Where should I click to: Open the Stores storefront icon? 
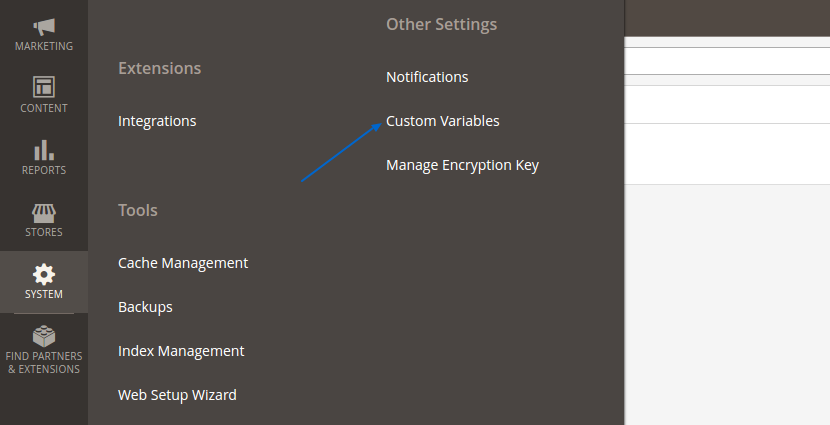pyautogui.click(x=44, y=213)
